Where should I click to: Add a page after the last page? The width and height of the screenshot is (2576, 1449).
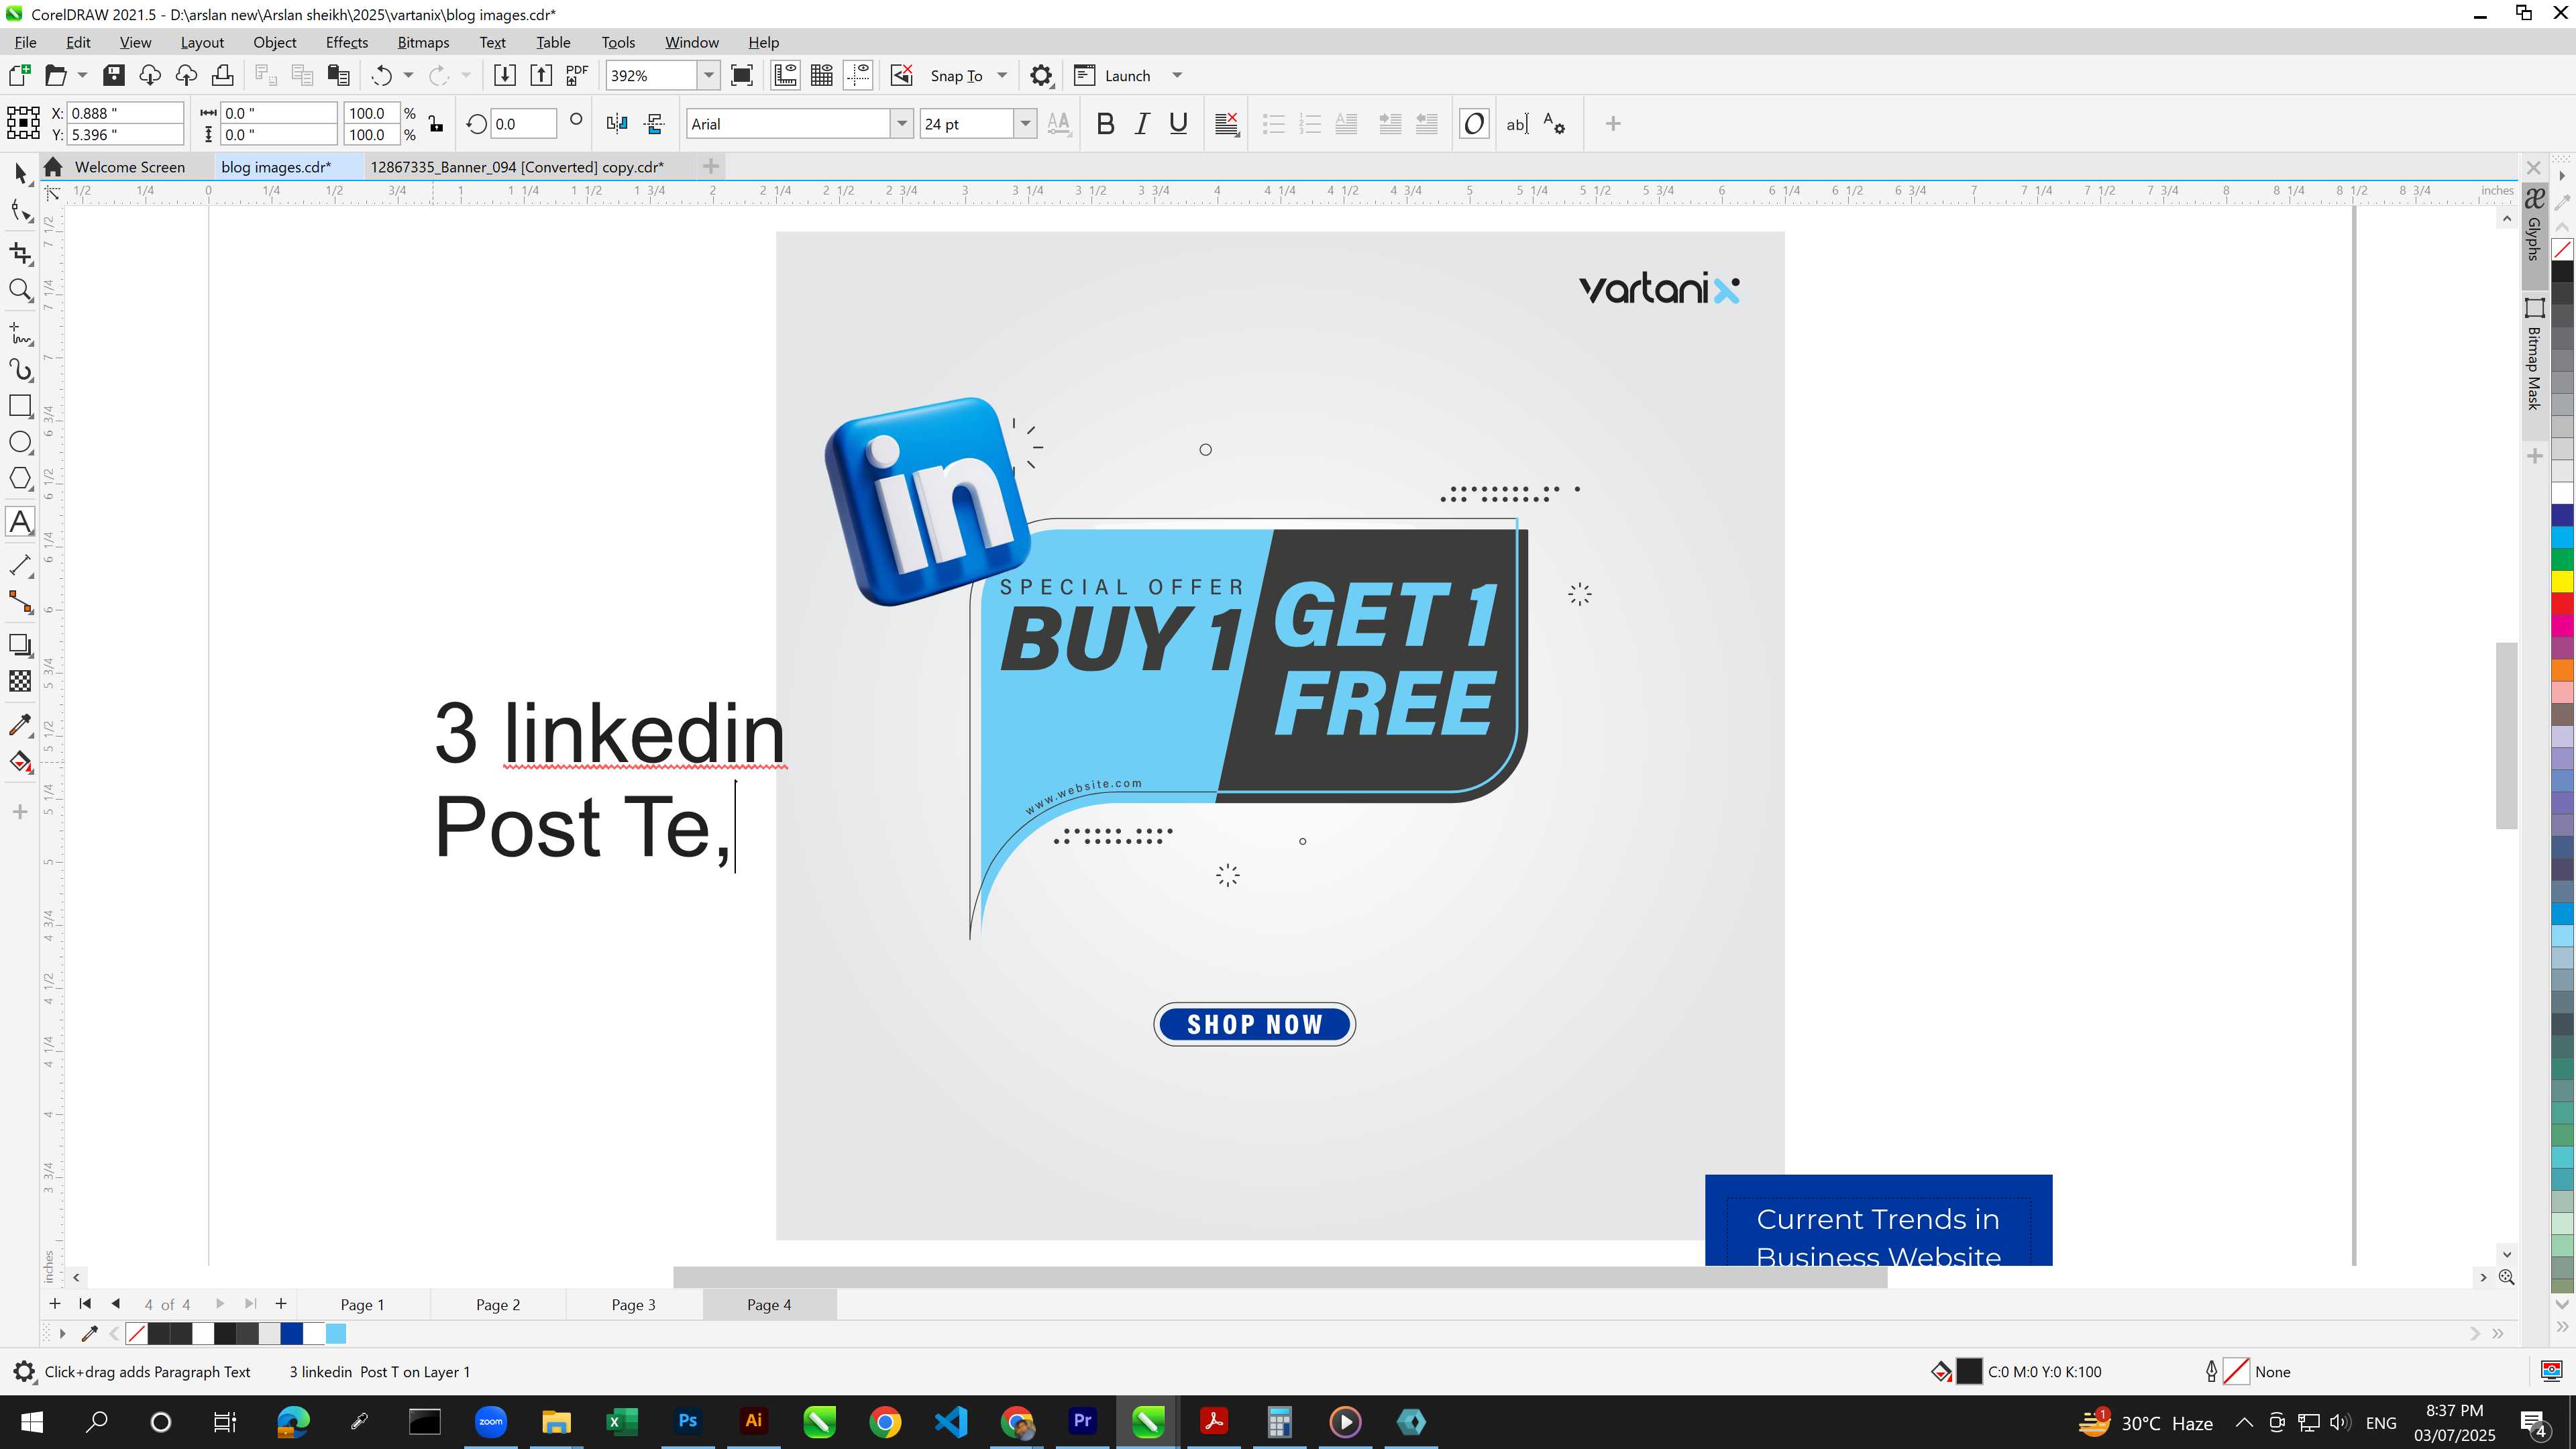281,1304
